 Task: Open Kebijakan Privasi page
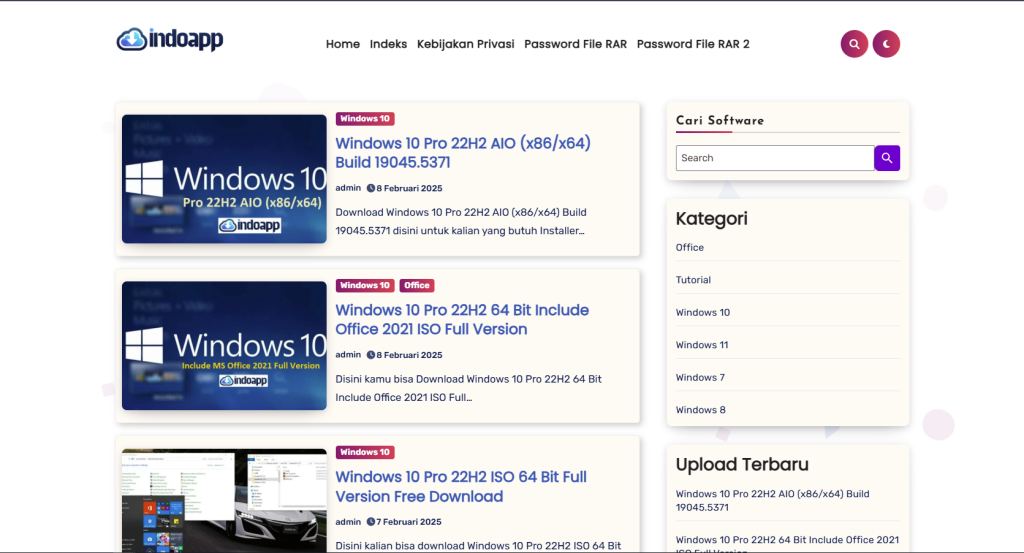[465, 44]
